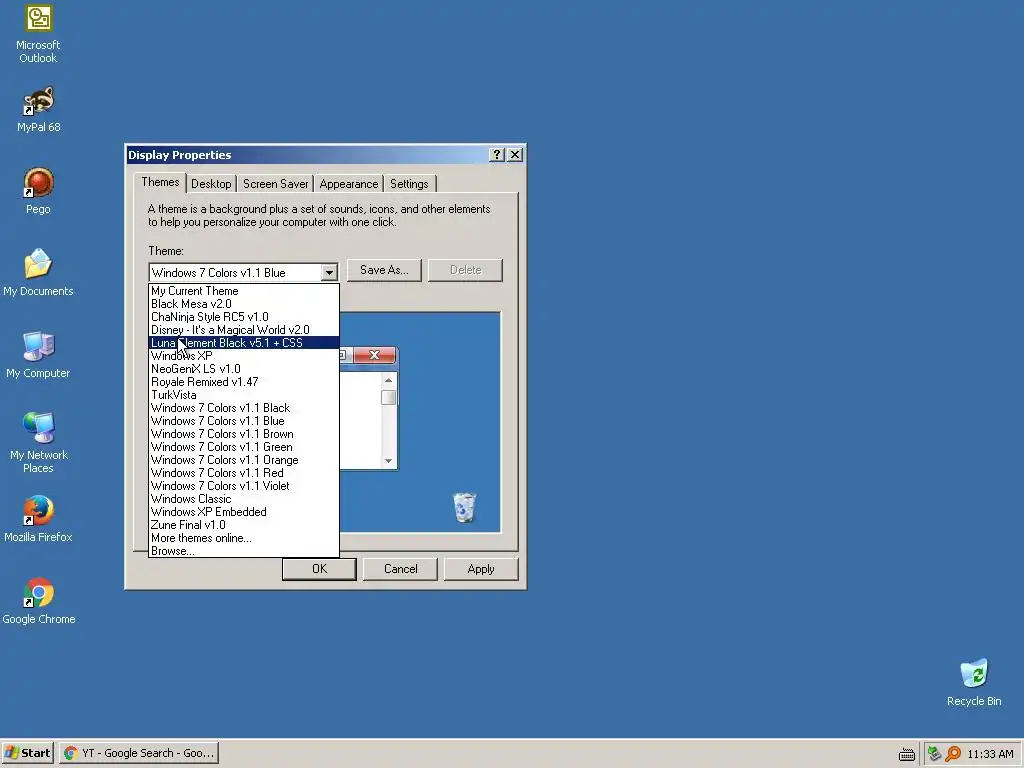
Task: Switch to the Appearance tab
Action: (349, 184)
